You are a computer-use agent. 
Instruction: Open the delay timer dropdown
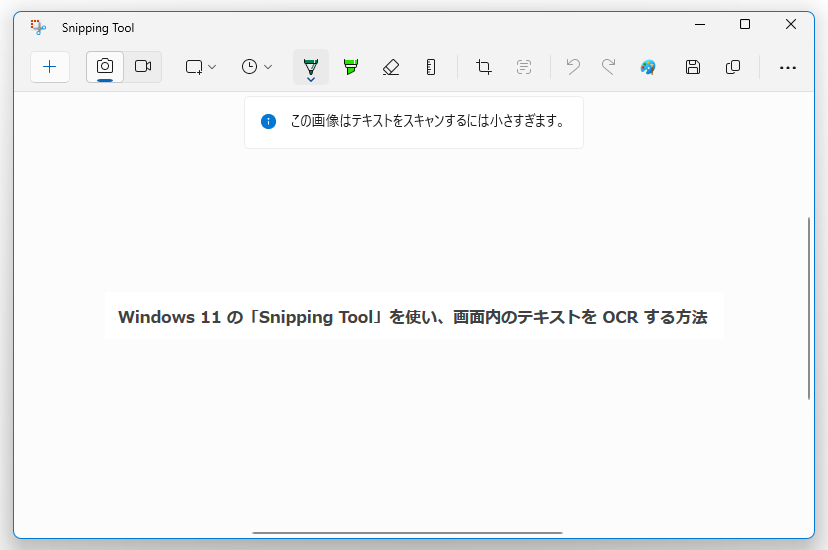257,67
